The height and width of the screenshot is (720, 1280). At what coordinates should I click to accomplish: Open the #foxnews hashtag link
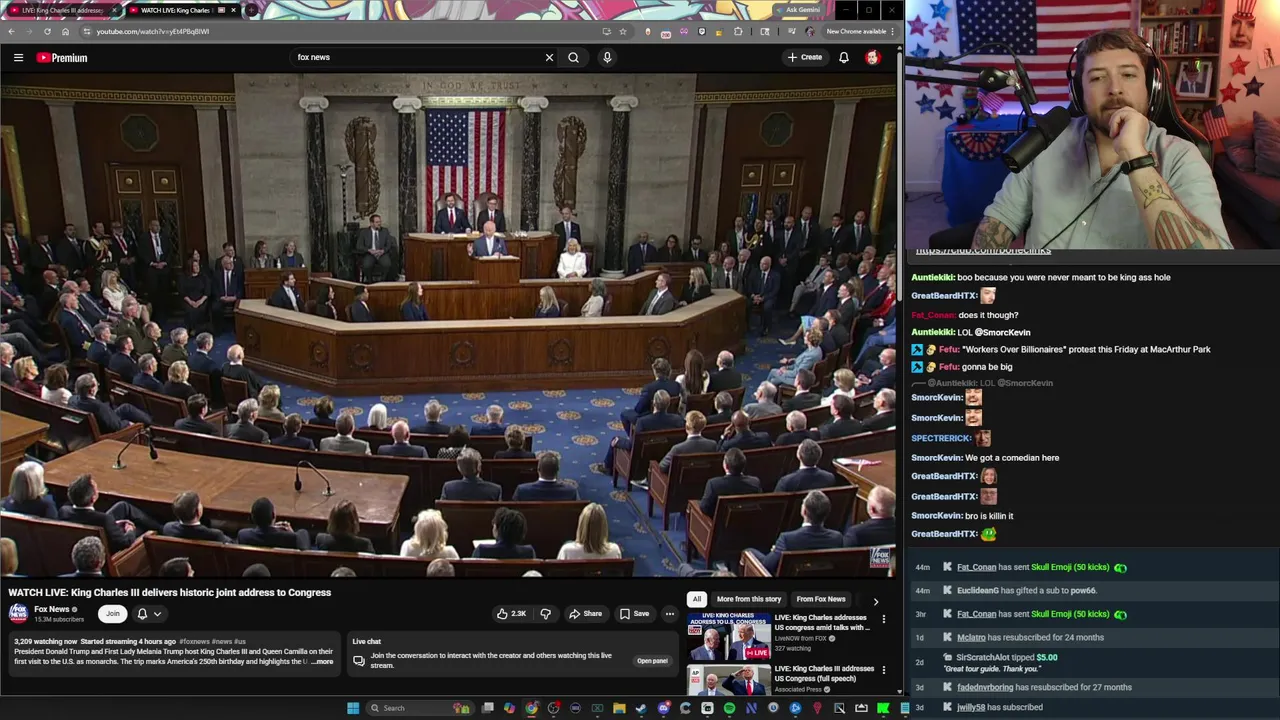194,641
